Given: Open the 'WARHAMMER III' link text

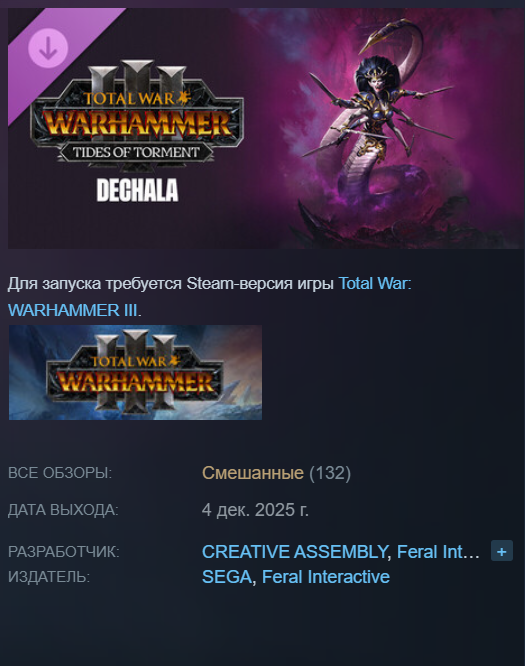Looking at the screenshot, I should pyautogui.click(x=73, y=310).
